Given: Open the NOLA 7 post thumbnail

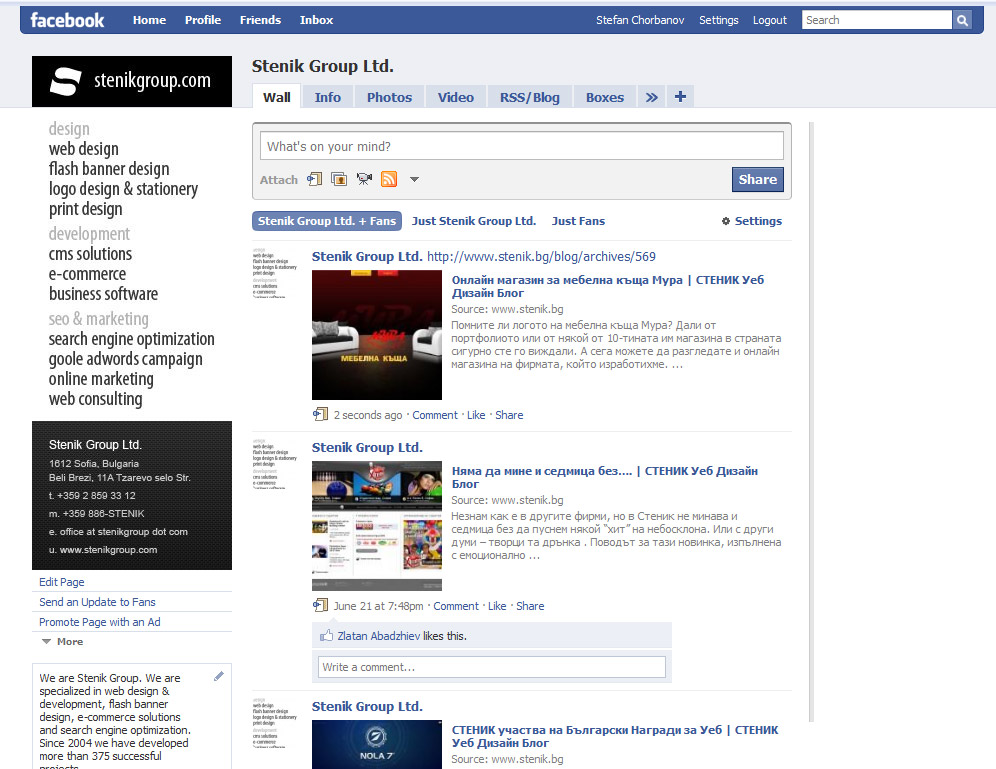Looking at the screenshot, I should tap(377, 744).
